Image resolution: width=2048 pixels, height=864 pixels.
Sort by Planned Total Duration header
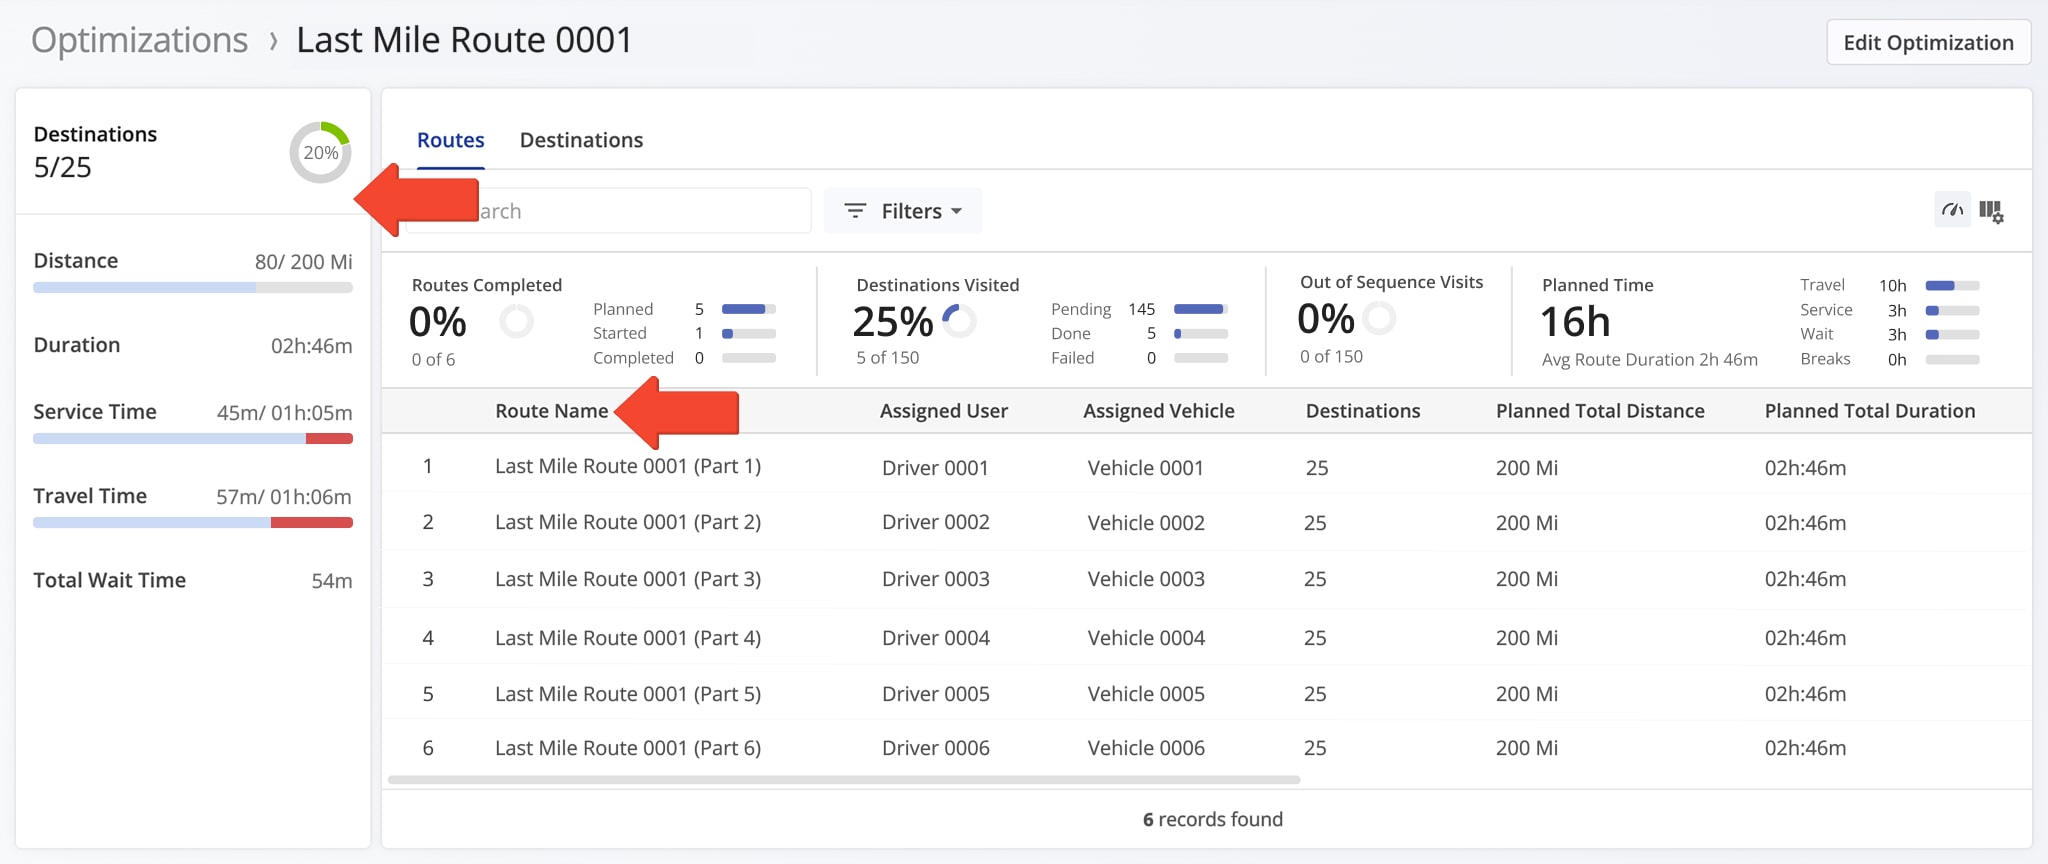[1869, 411]
